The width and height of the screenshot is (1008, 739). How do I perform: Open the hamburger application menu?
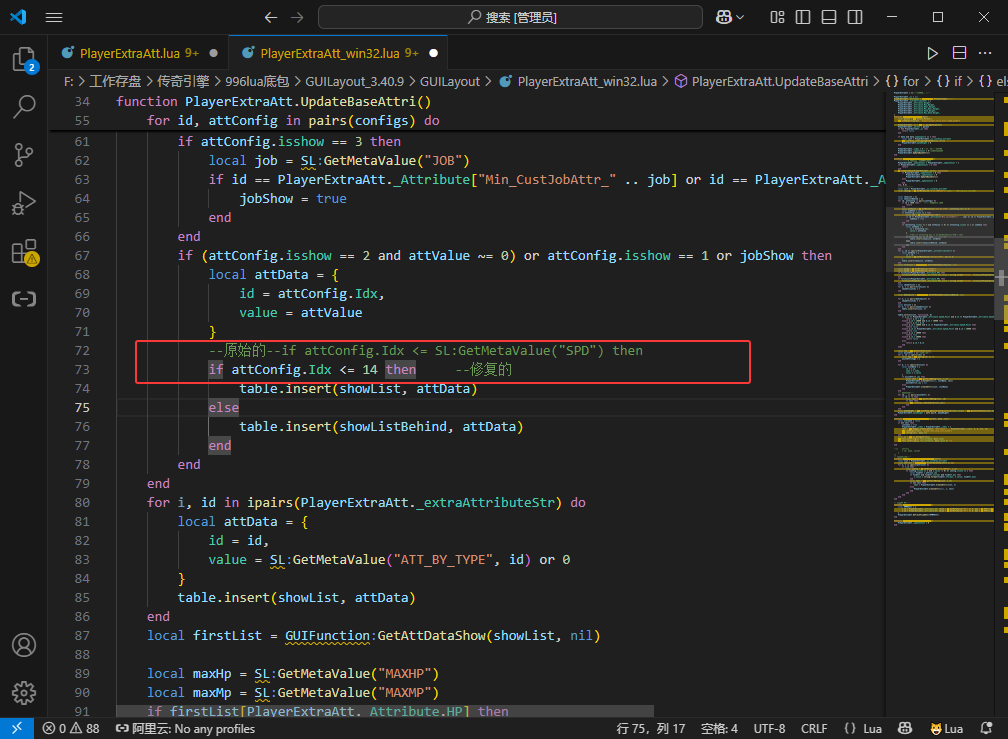[54, 17]
